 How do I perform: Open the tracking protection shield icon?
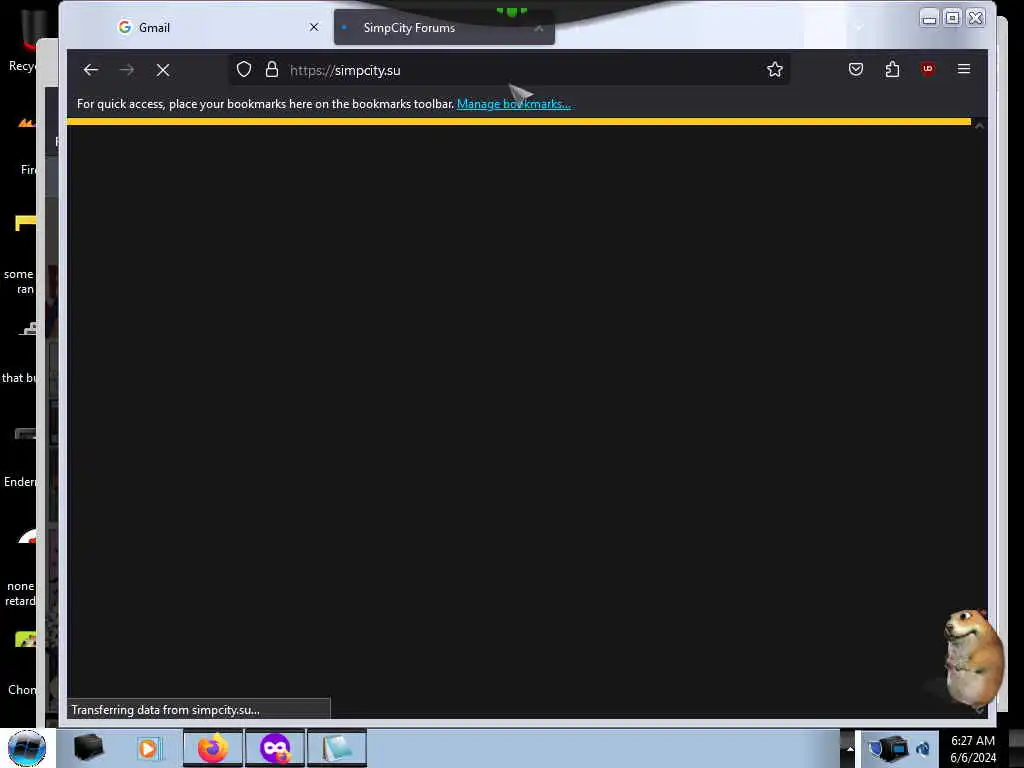point(244,69)
